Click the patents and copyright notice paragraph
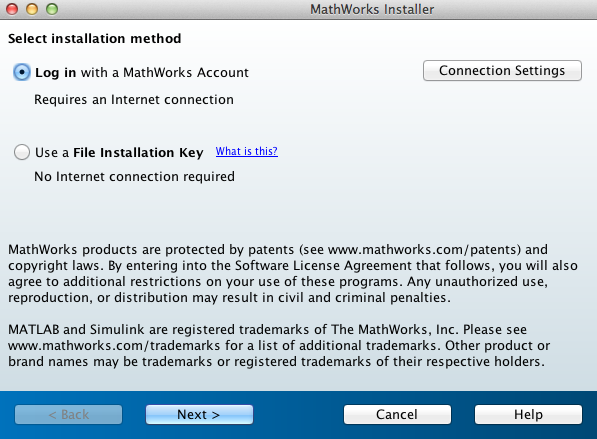Viewport: 597px width, 439px height. click(x=293, y=273)
